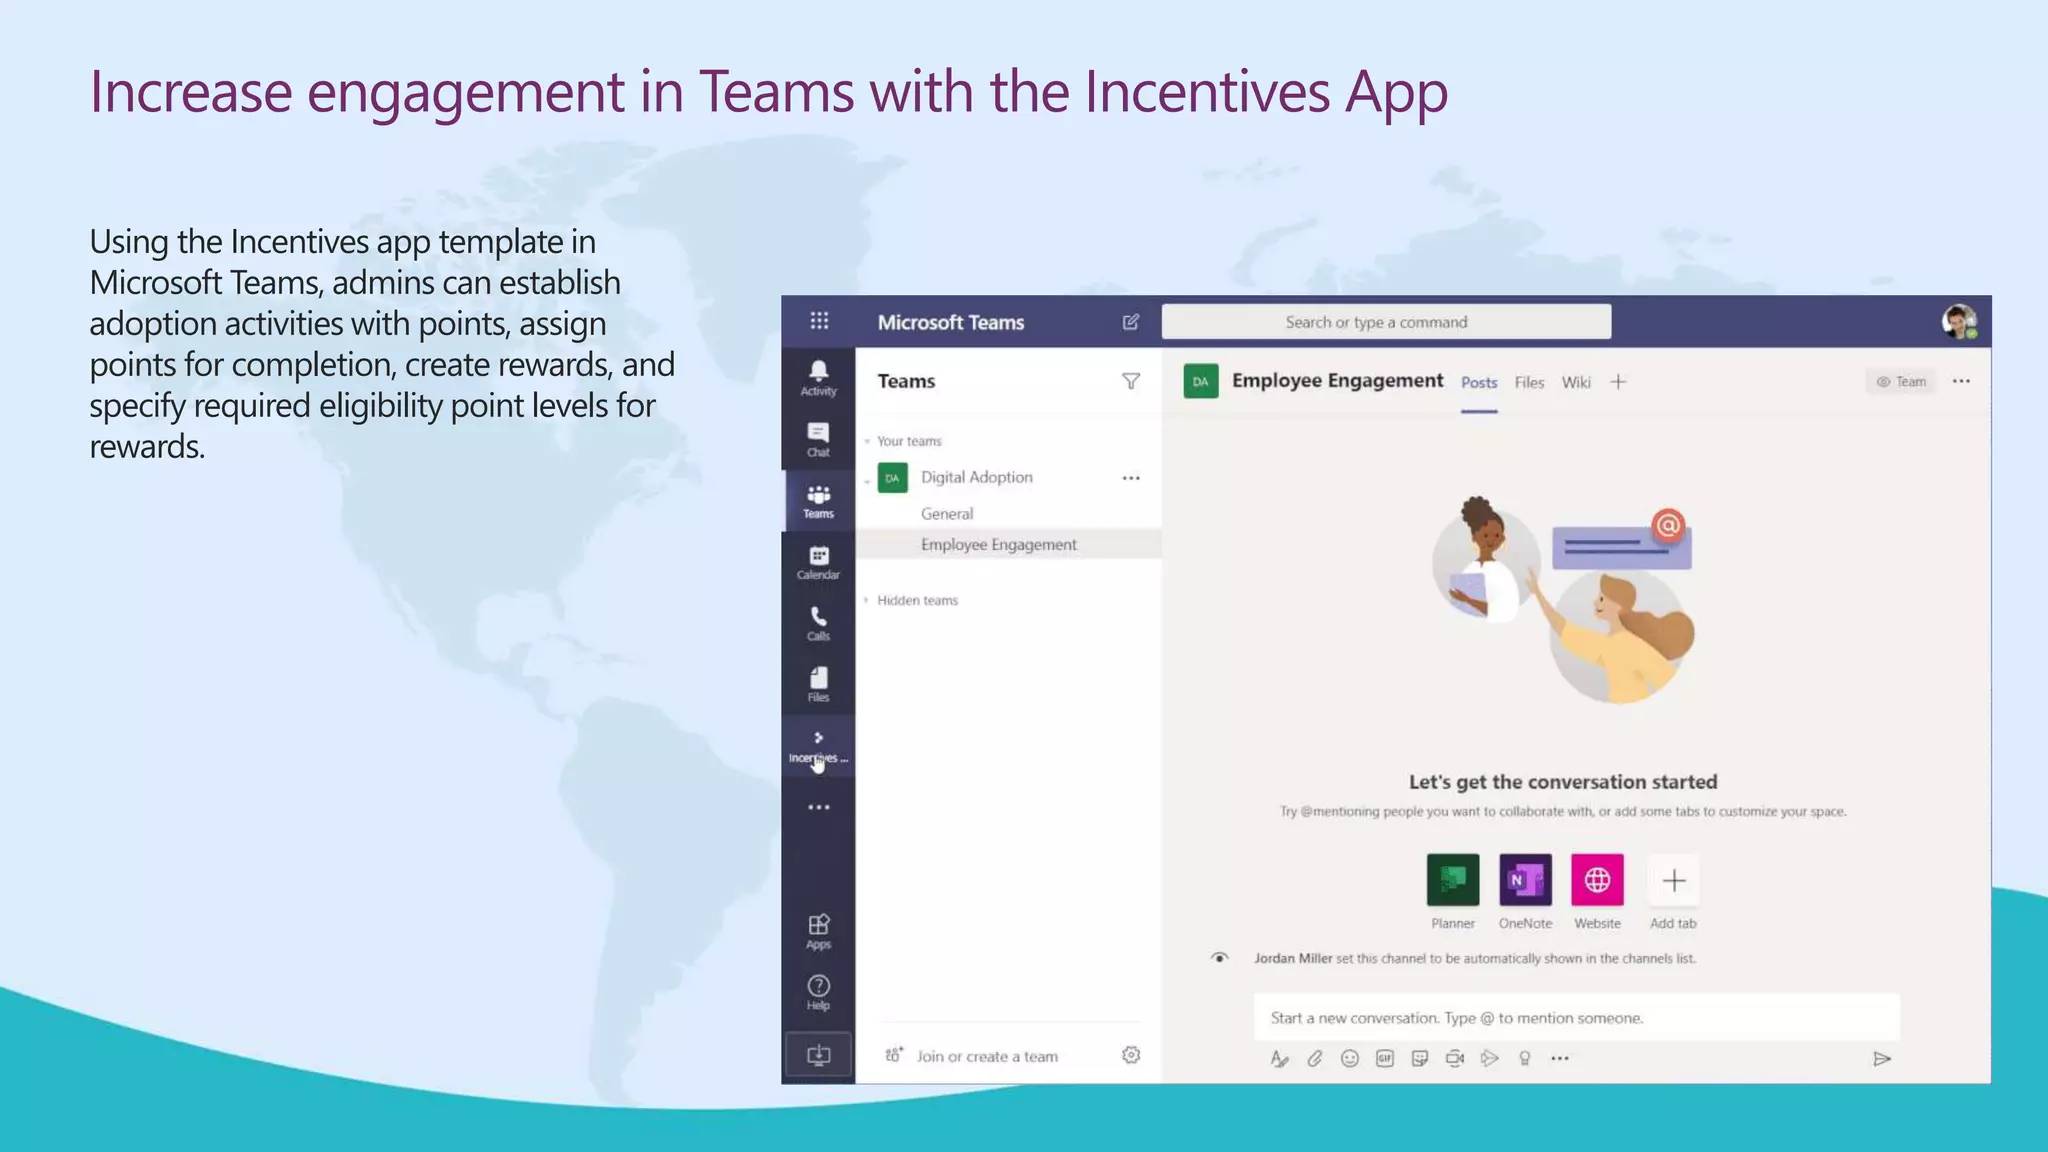Open the emoji picker
Viewport: 2048px width, 1152px height.
point(1349,1058)
